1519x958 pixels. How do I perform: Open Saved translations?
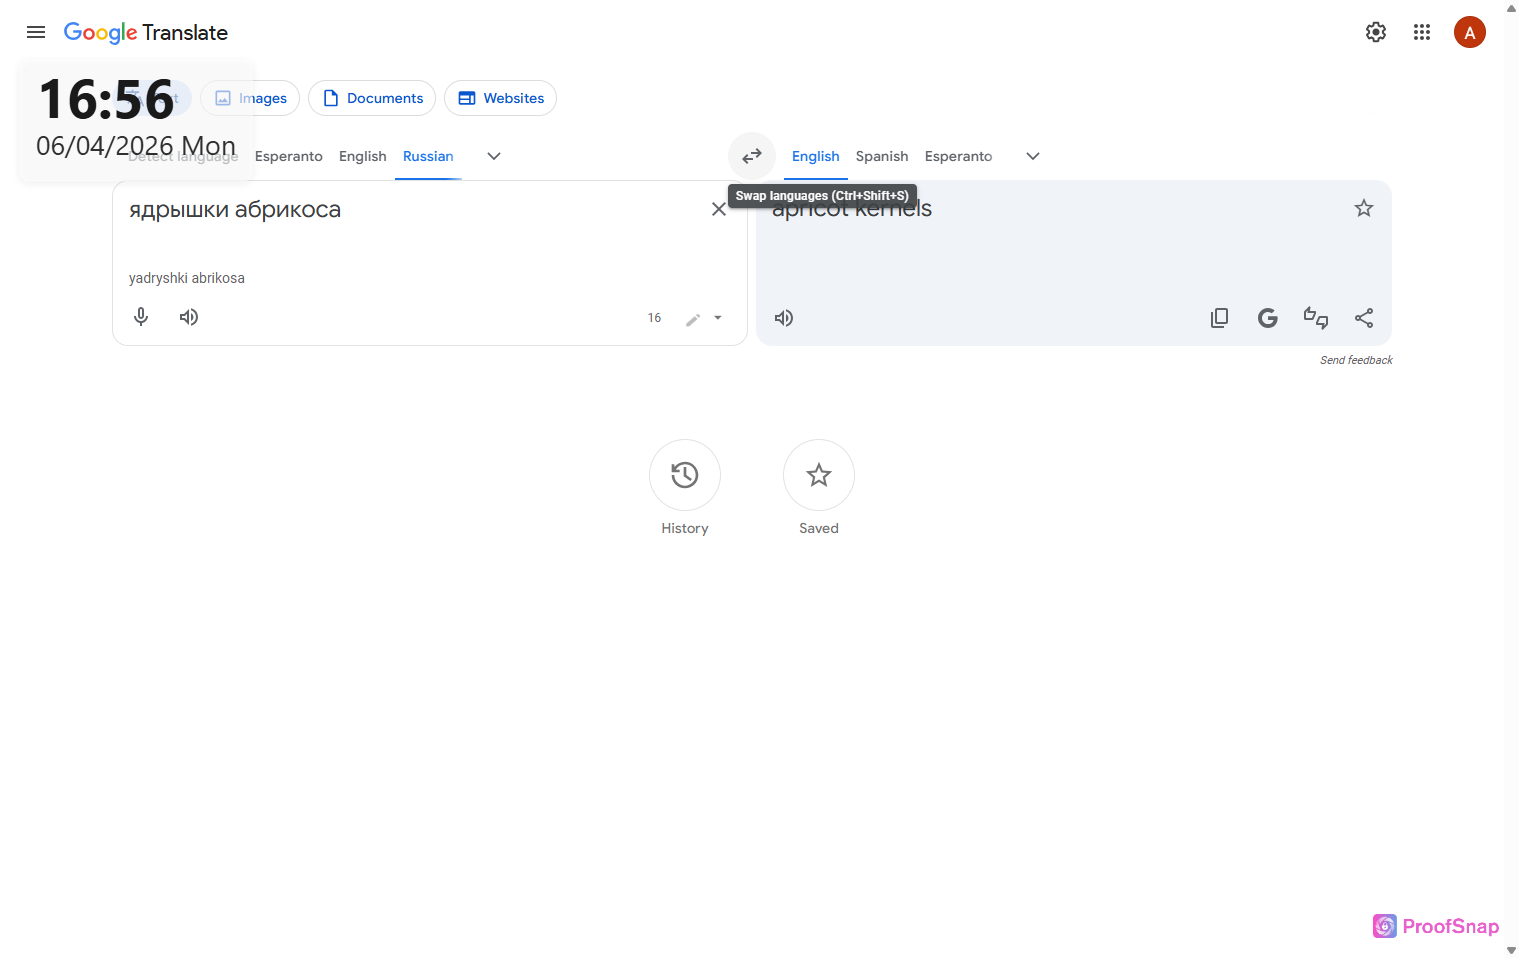point(819,475)
